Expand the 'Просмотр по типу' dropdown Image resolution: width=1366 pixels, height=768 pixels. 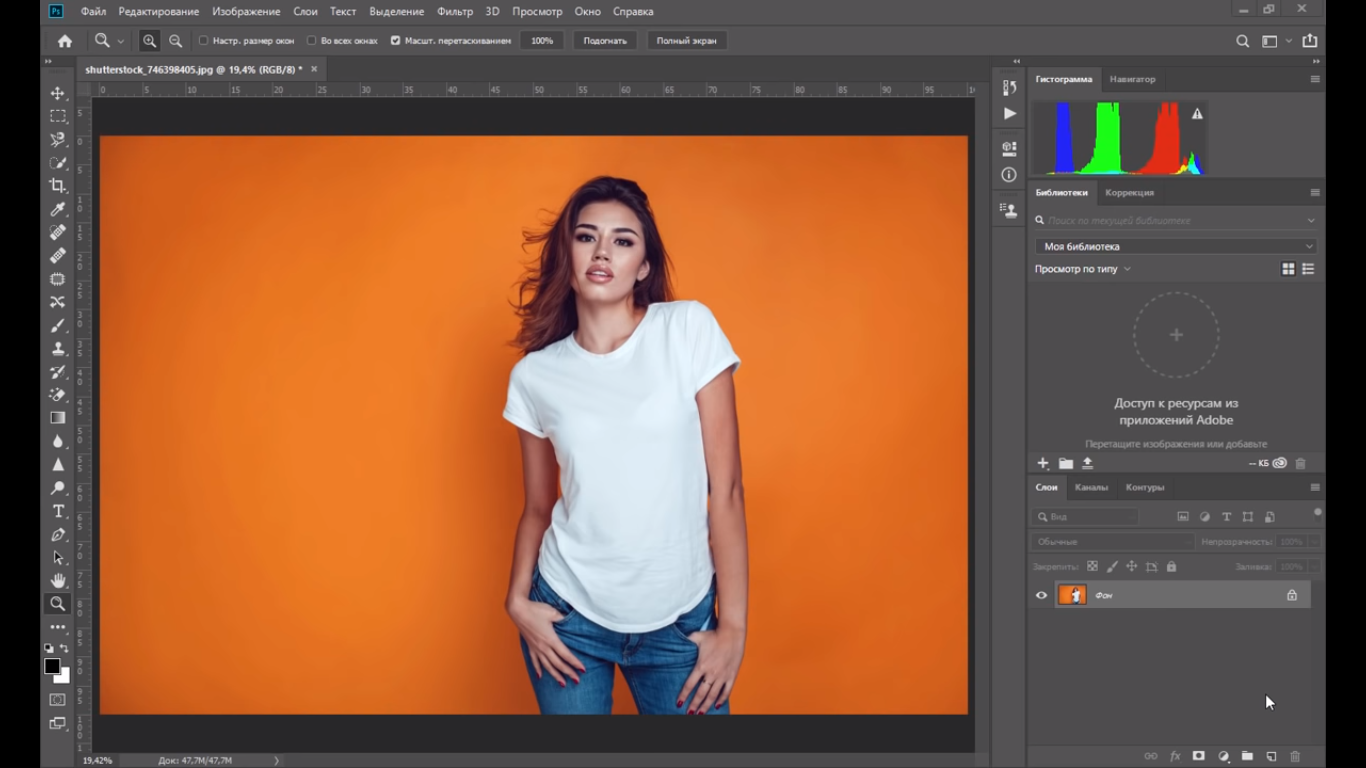(1082, 269)
